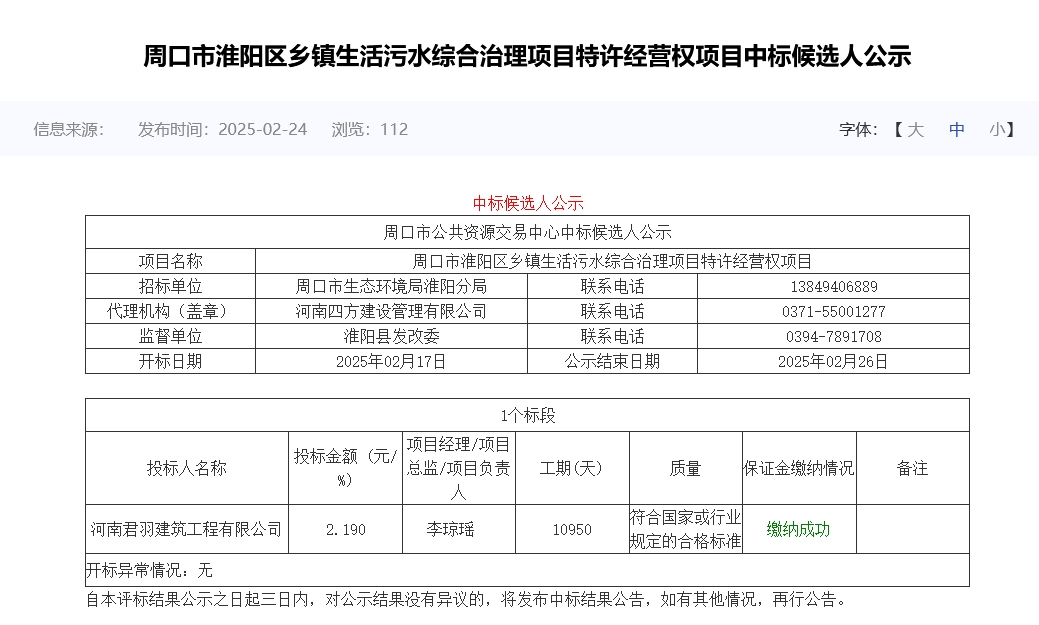The height and width of the screenshot is (625, 1039).
Task: Click the green 缴纳成功 status text
Action: click(798, 529)
